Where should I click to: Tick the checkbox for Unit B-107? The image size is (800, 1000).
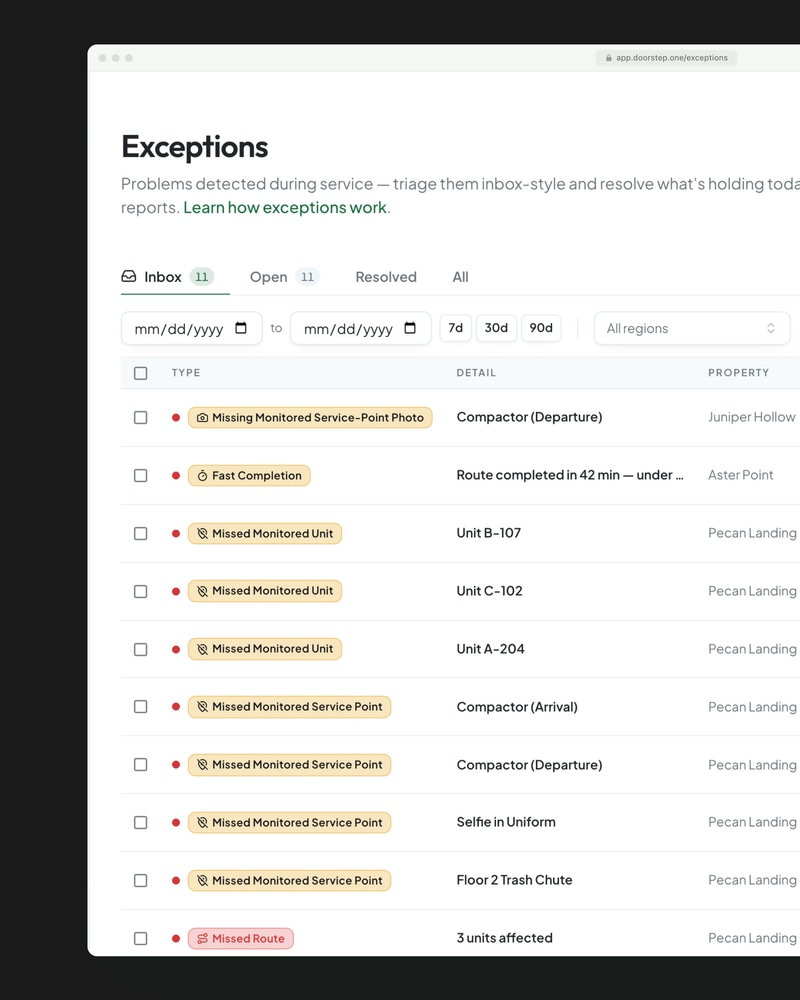140,534
